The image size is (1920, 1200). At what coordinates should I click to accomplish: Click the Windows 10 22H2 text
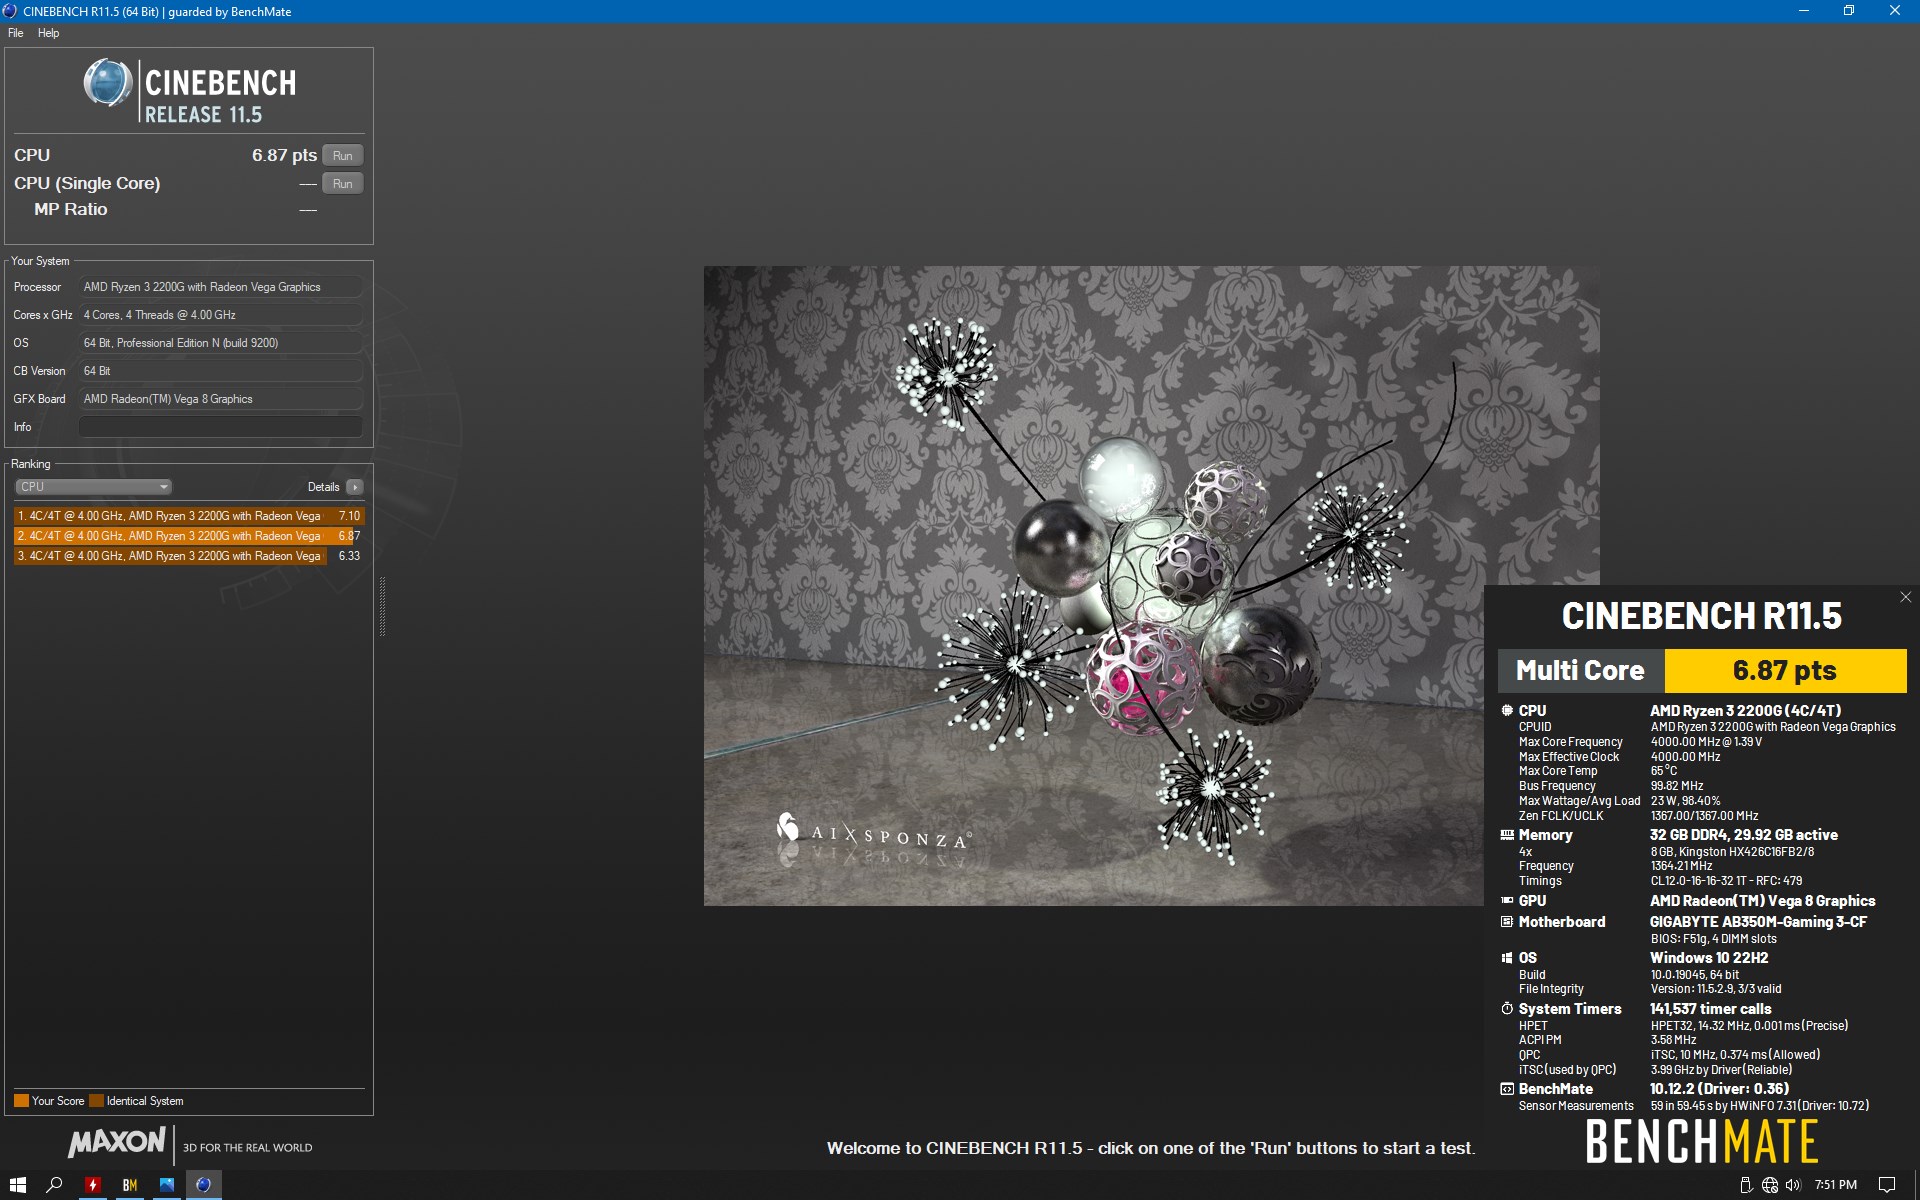point(1709,958)
